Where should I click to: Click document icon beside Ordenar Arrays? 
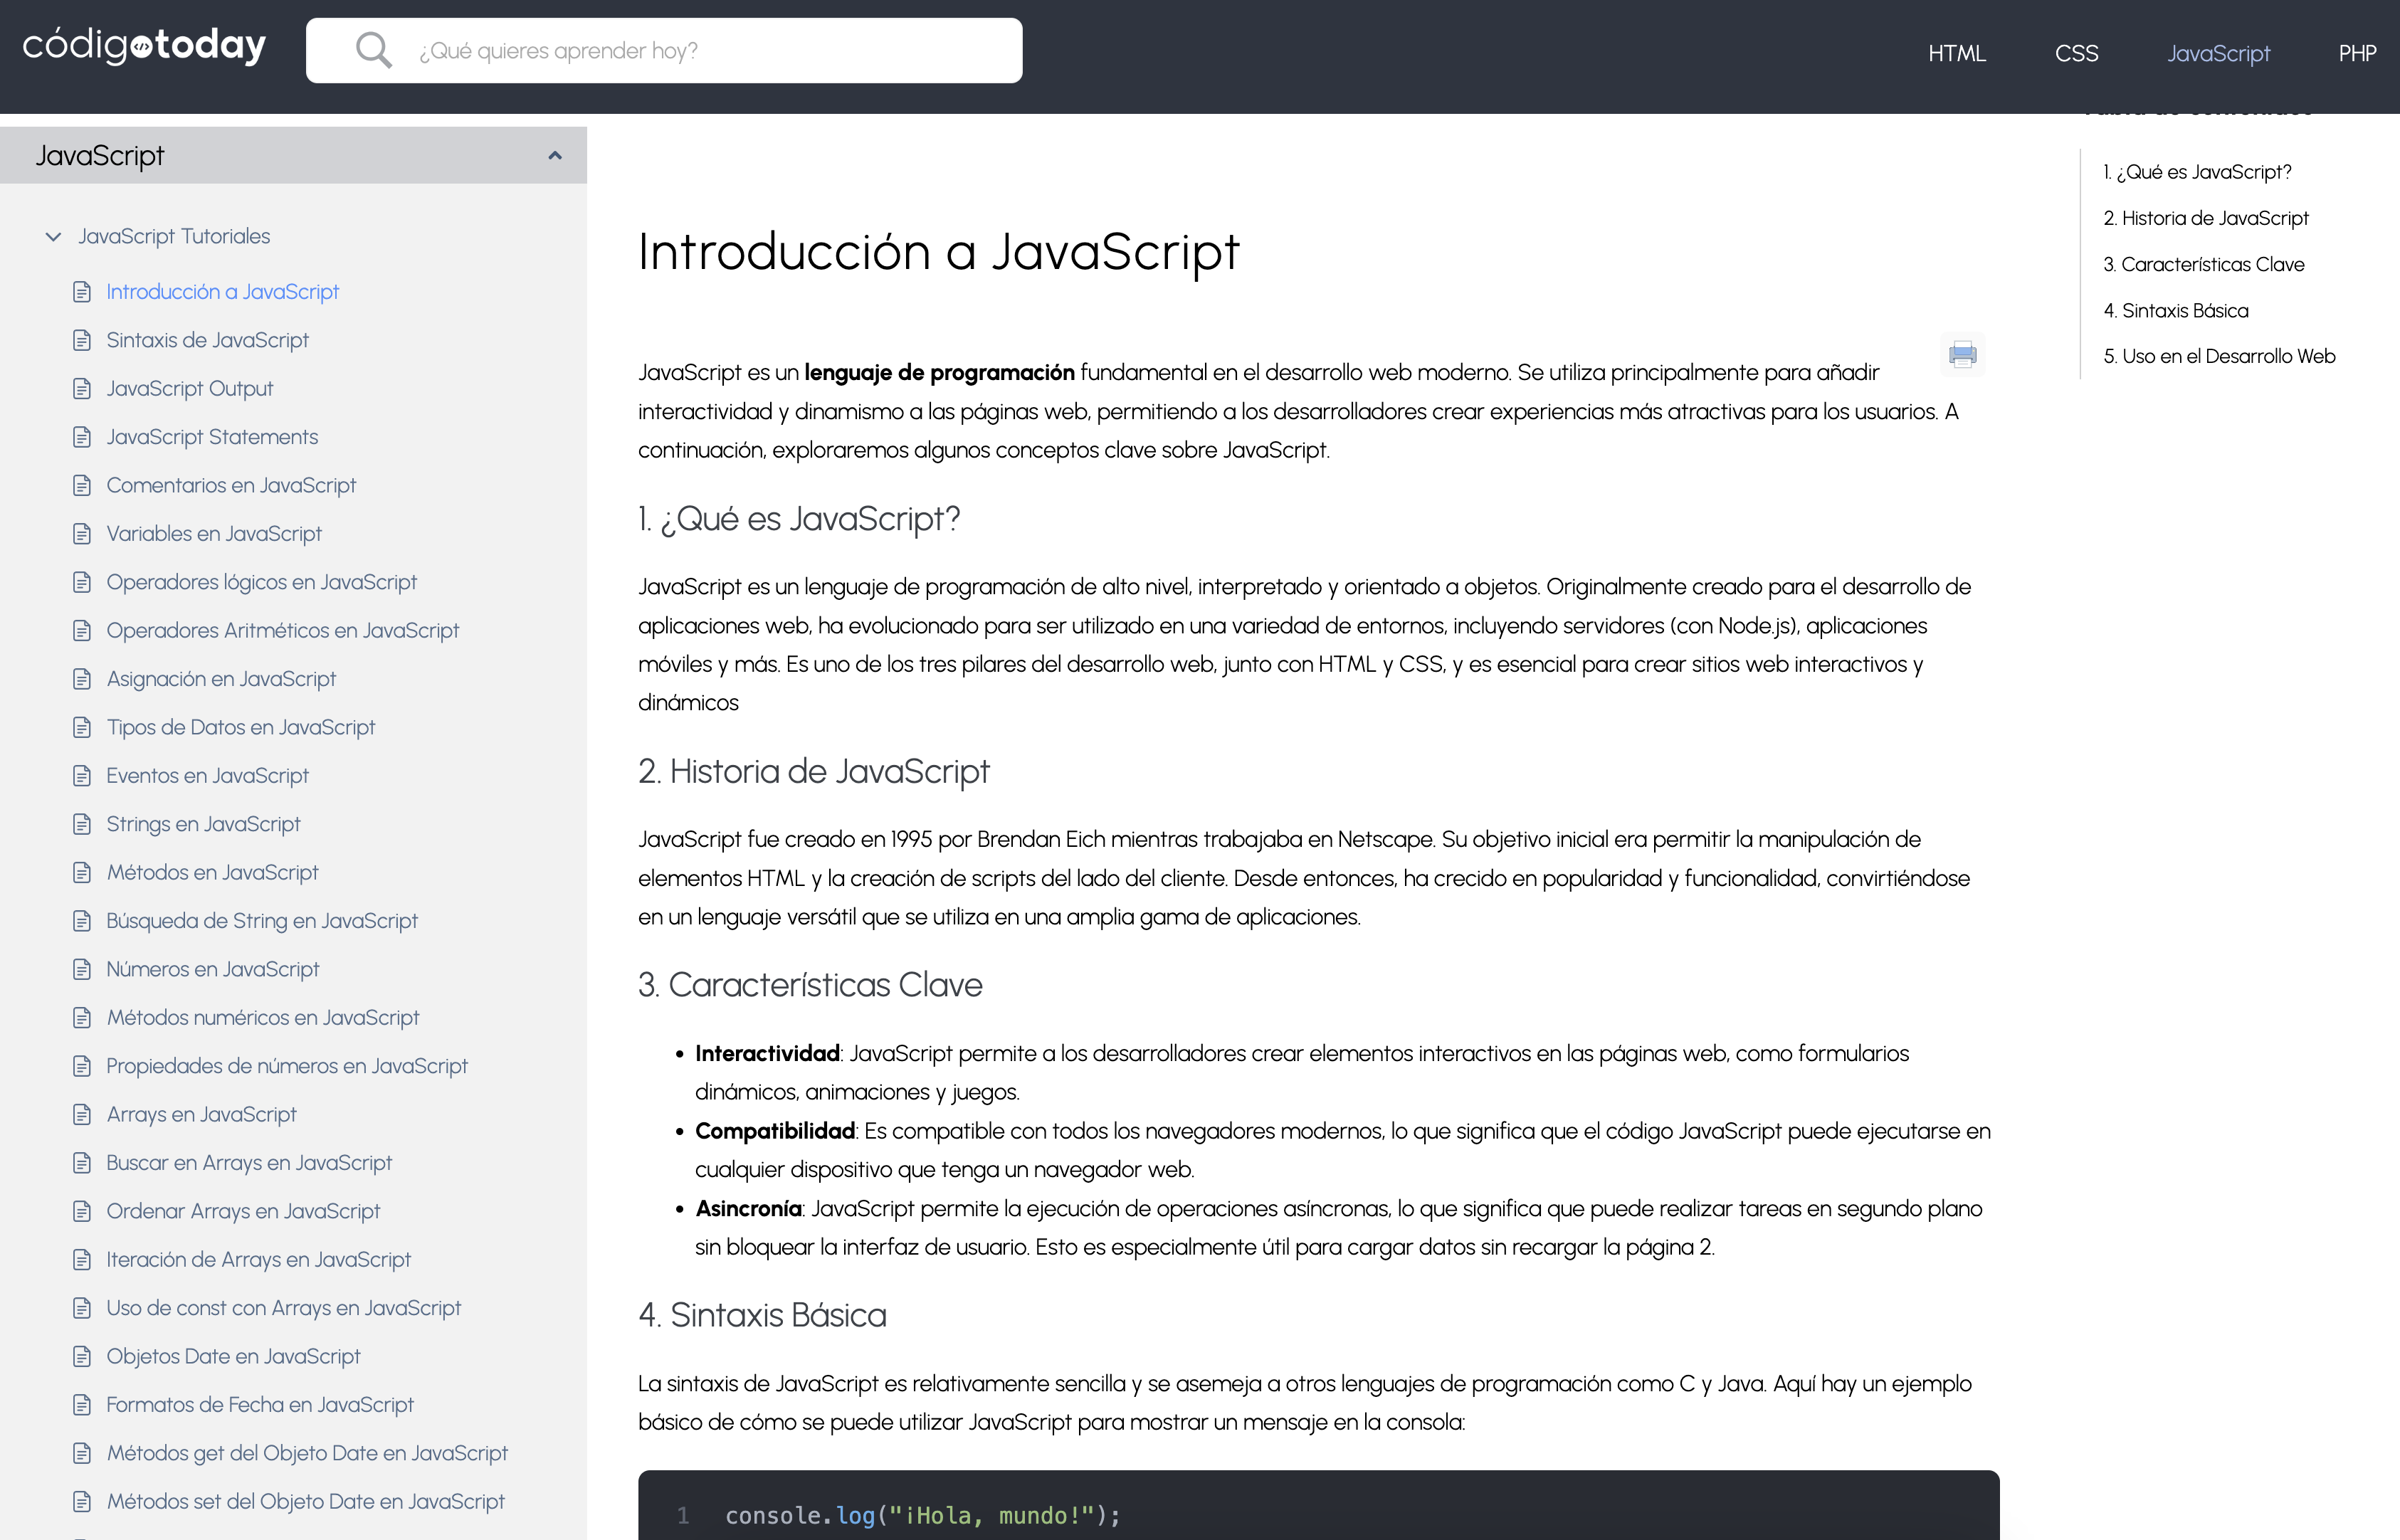[x=82, y=1212]
